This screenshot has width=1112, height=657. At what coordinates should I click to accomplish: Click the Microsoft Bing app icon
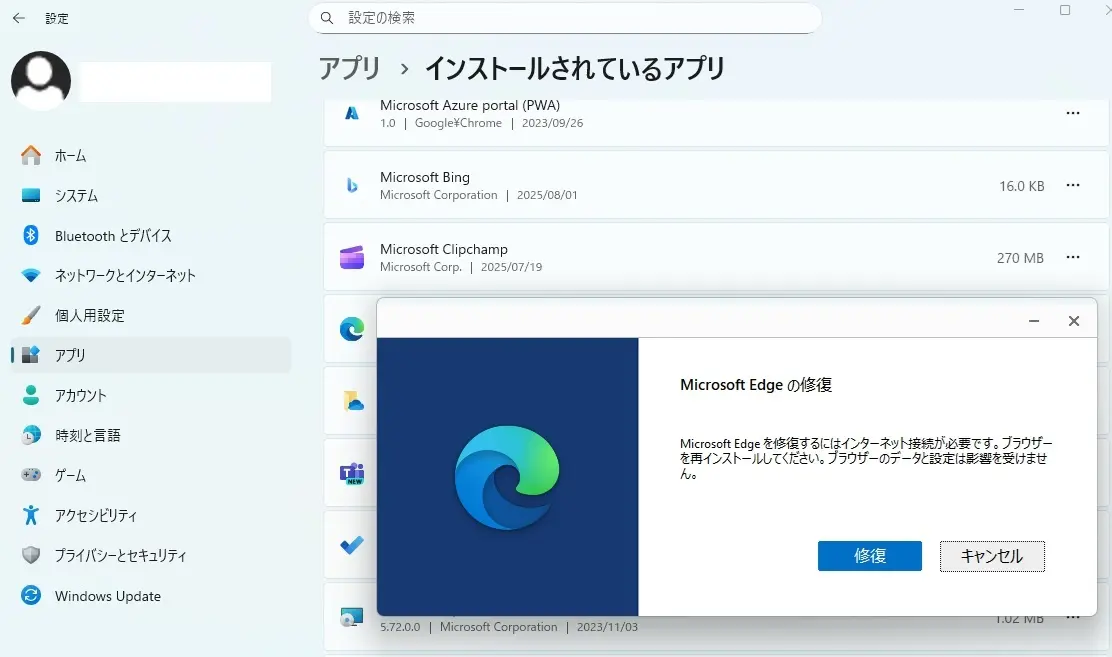(x=352, y=185)
